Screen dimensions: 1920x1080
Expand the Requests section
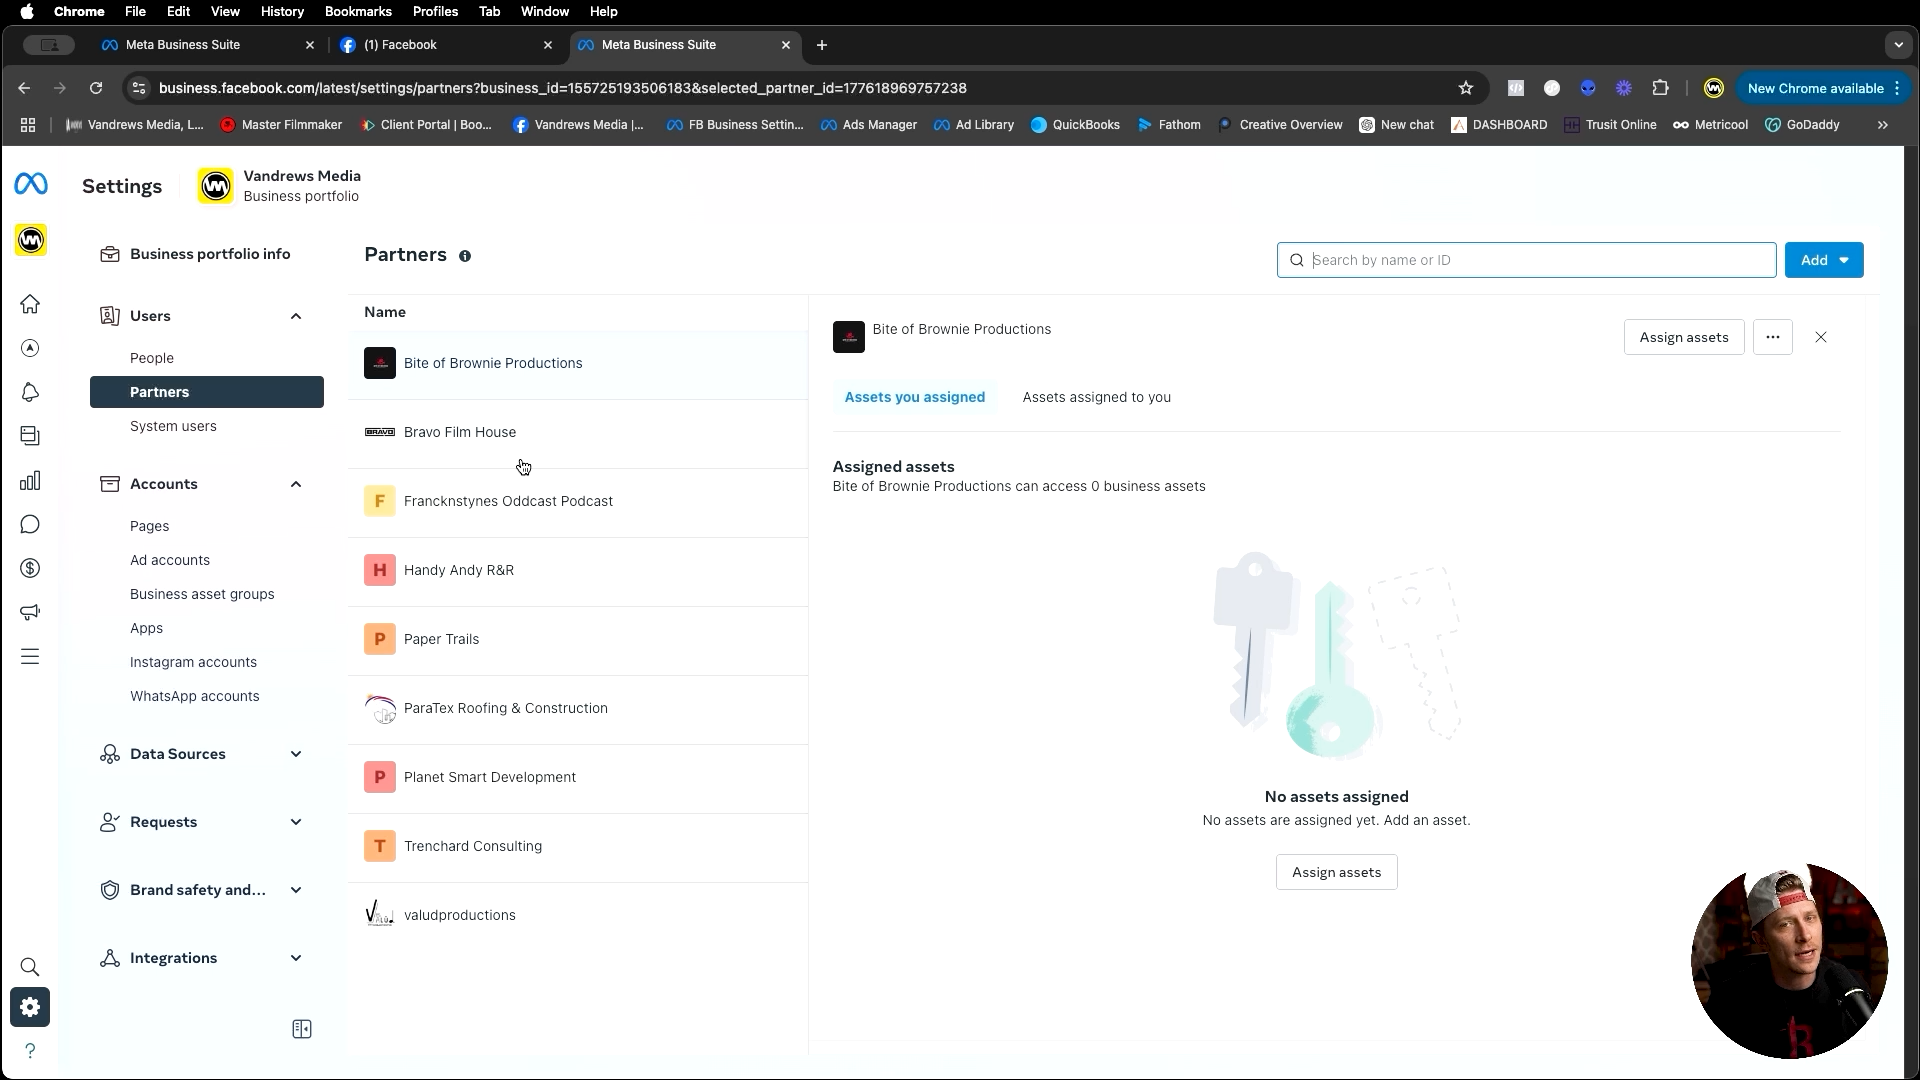pos(296,822)
